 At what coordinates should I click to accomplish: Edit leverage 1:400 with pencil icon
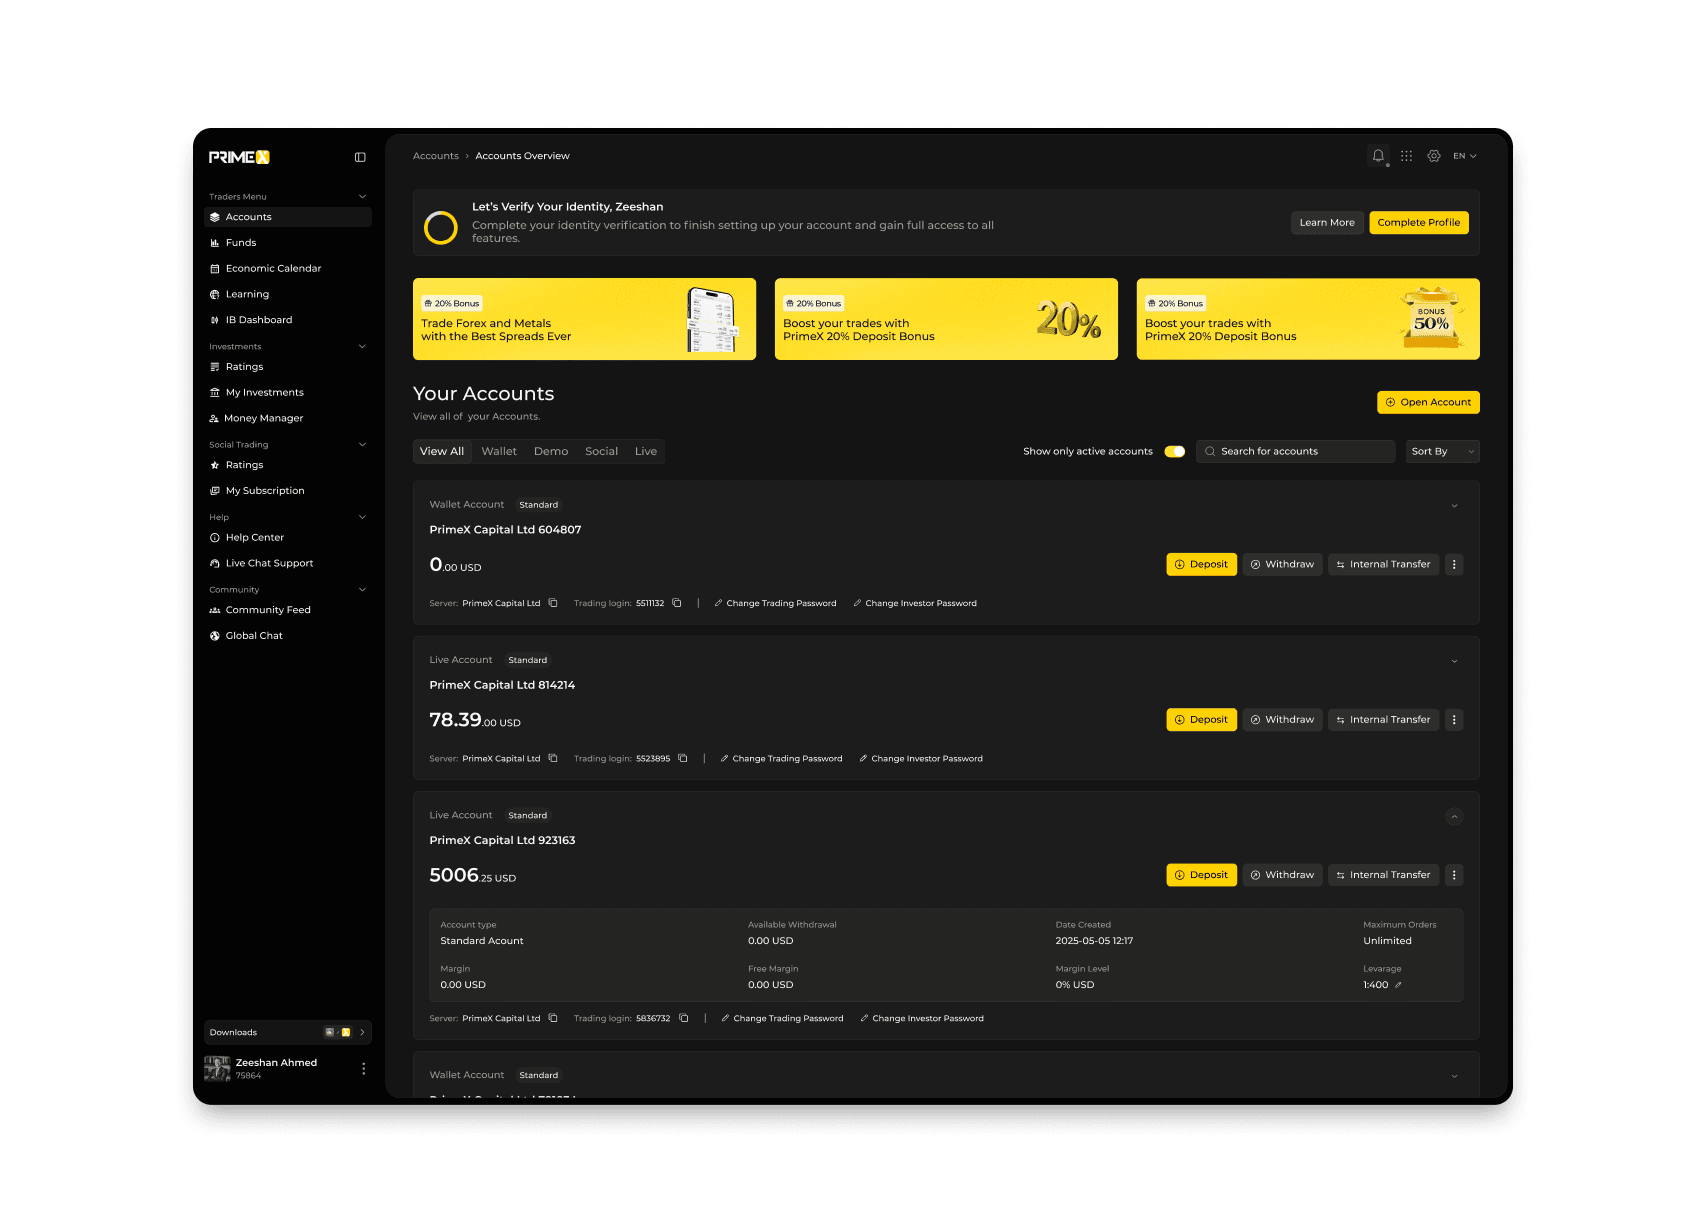(x=1398, y=985)
